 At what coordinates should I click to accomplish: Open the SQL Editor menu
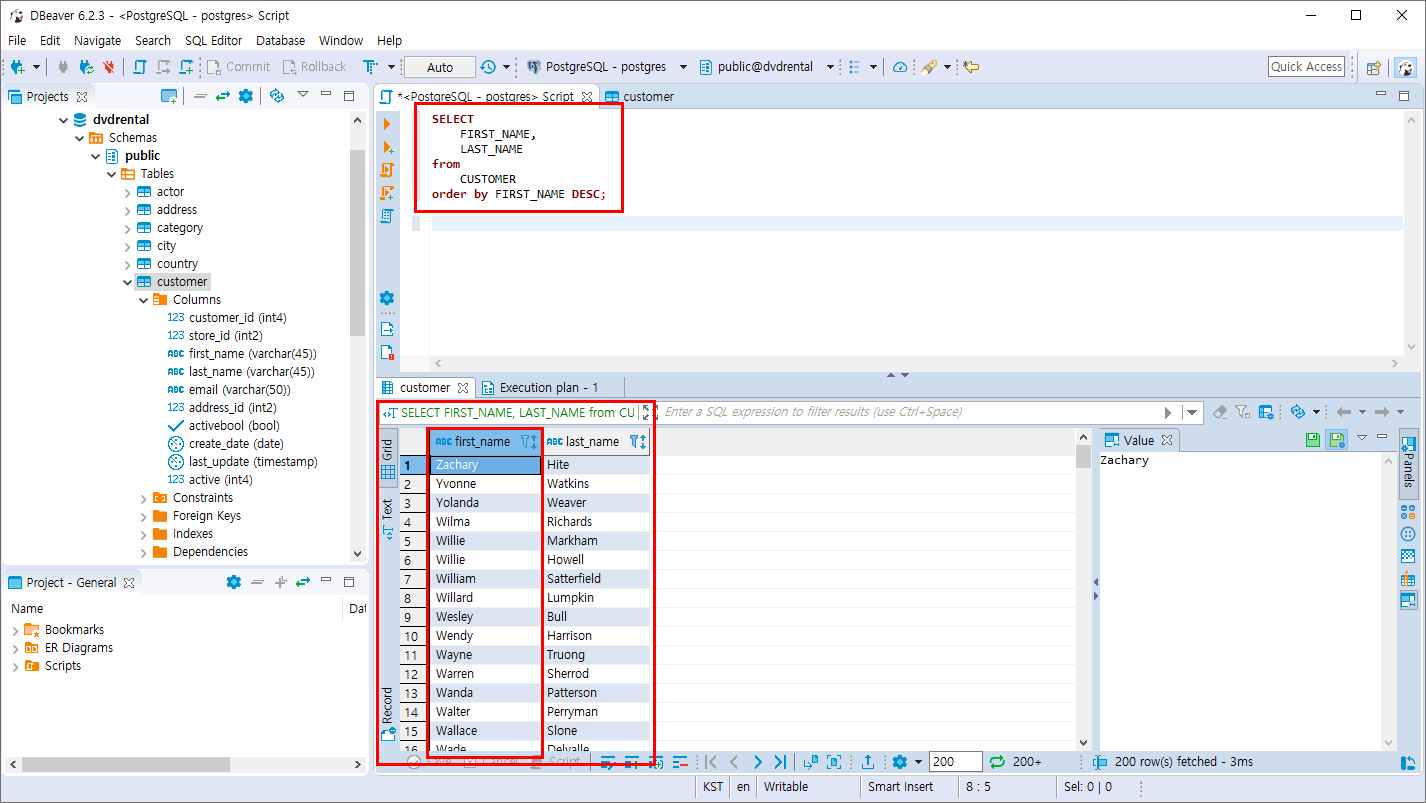(x=213, y=40)
